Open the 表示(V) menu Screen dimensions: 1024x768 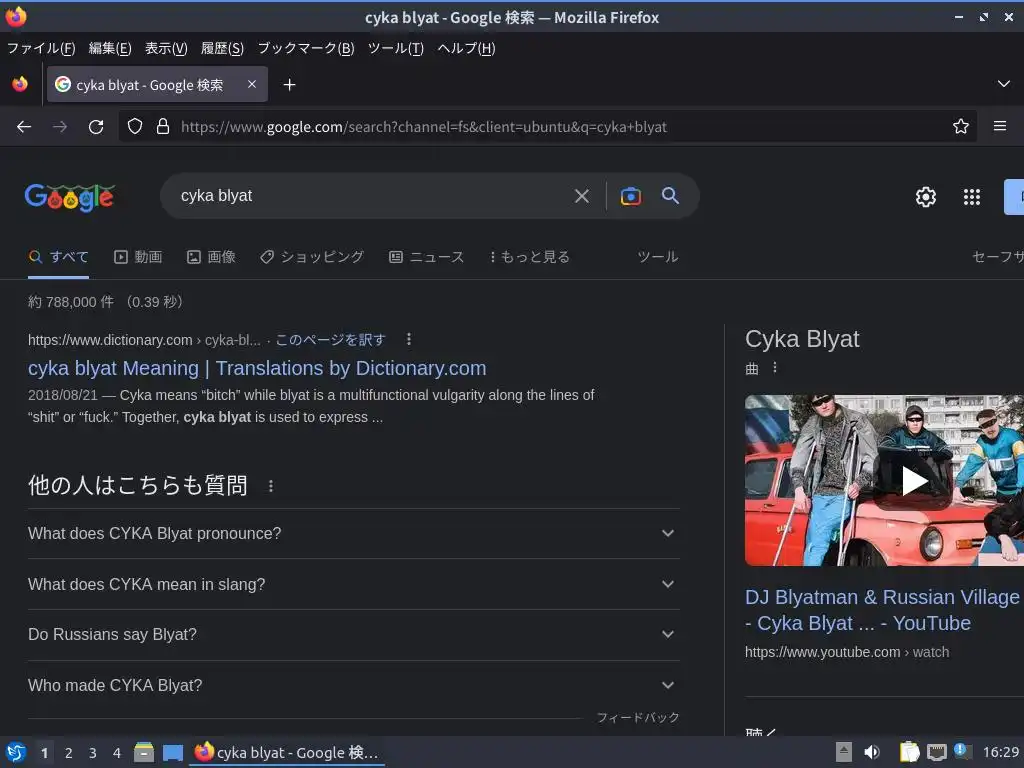[x=166, y=48]
